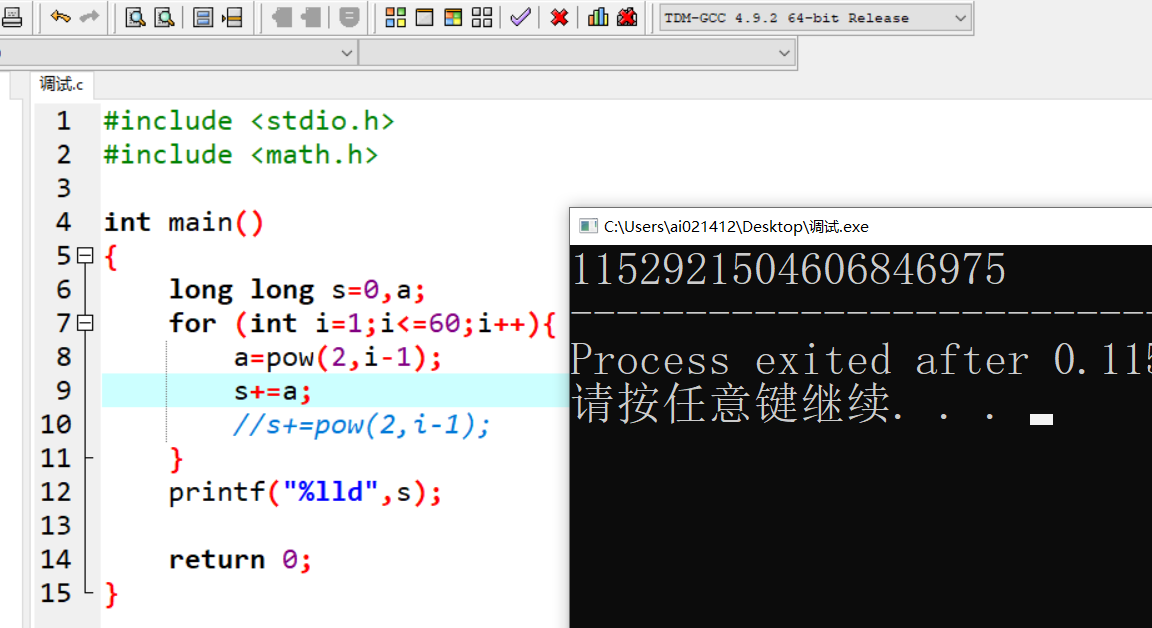The width and height of the screenshot is (1152, 628).
Task: Click line number 13 in the gutter
Action: pos(56,526)
